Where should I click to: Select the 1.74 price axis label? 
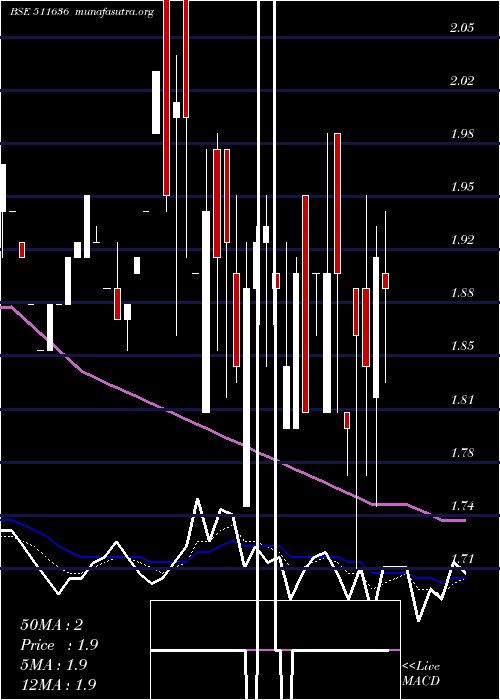click(x=462, y=506)
